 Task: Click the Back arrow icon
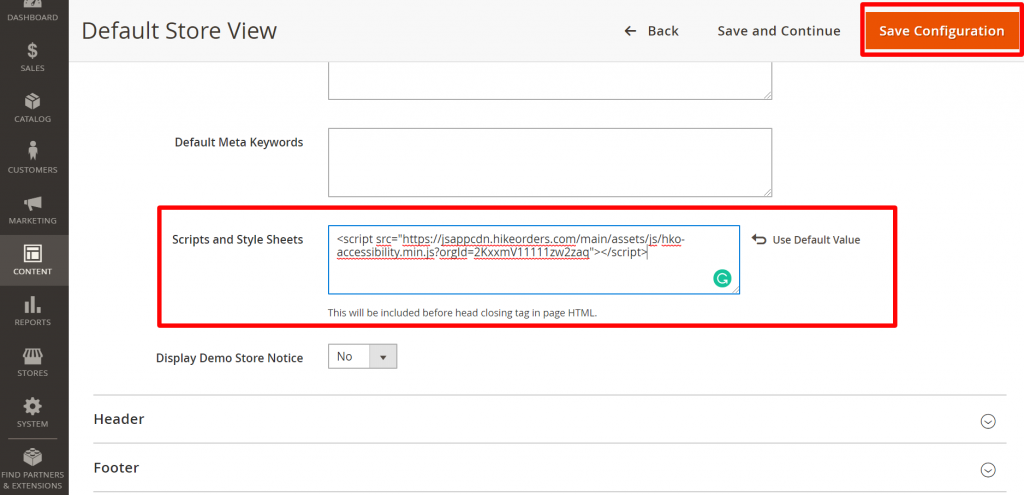coord(630,31)
